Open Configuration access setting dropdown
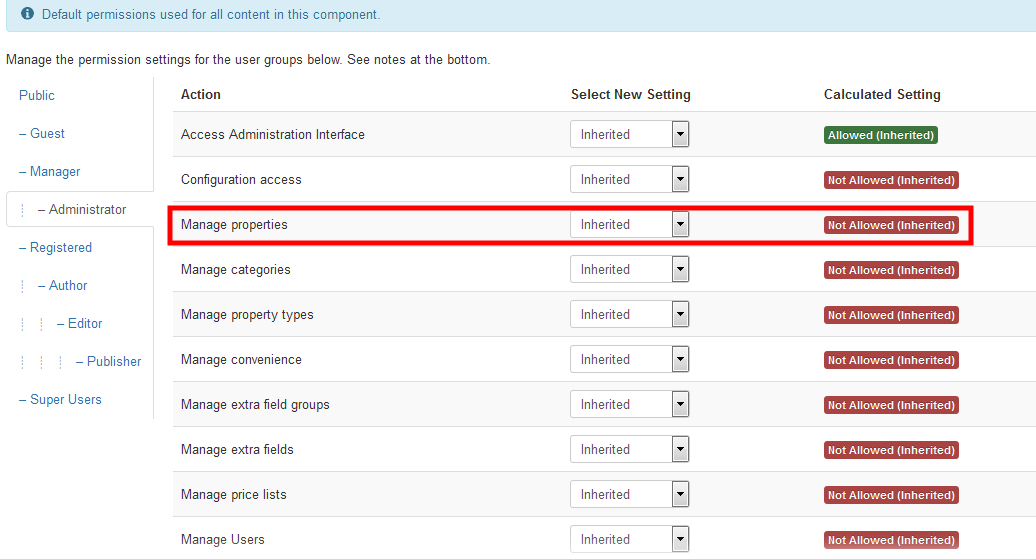The image size is (1036, 559). (630, 179)
